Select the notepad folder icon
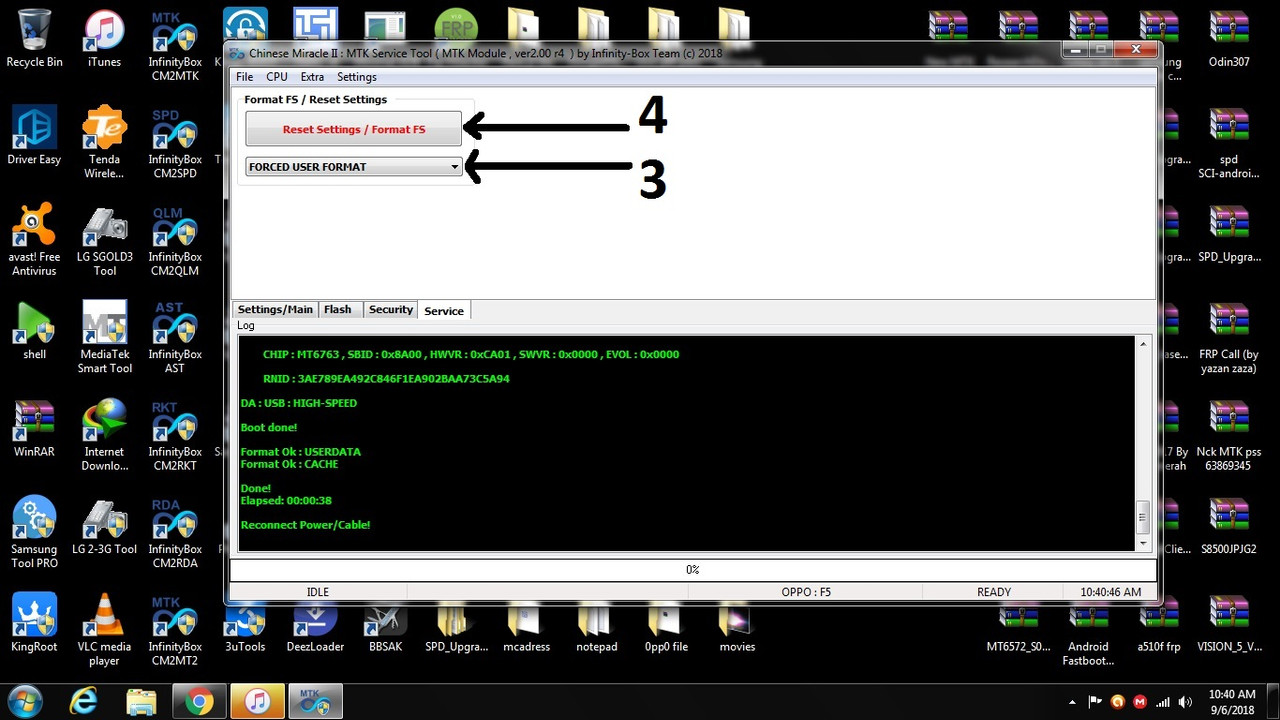This screenshot has width=1280, height=720. click(596, 630)
